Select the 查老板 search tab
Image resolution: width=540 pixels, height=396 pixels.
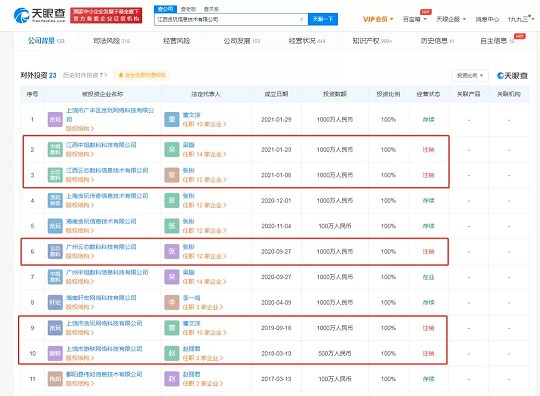click(x=188, y=9)
